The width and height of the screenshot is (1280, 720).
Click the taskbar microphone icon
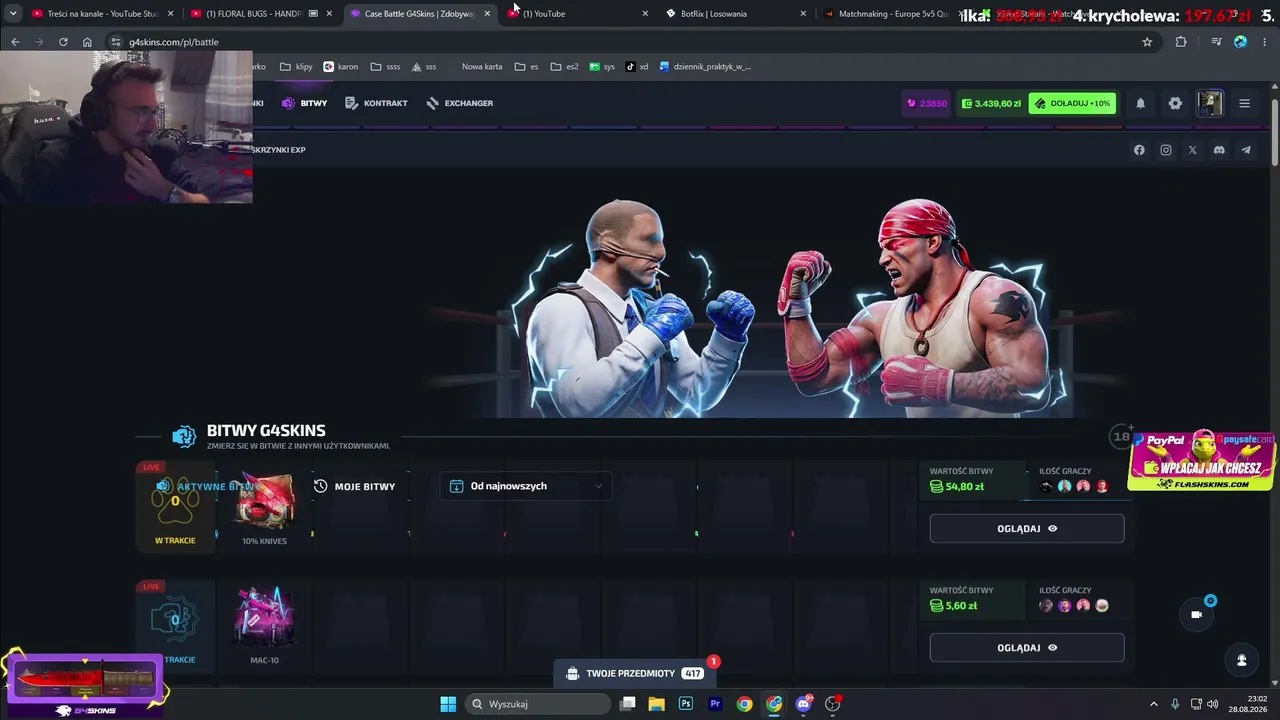pos(1175,704)
